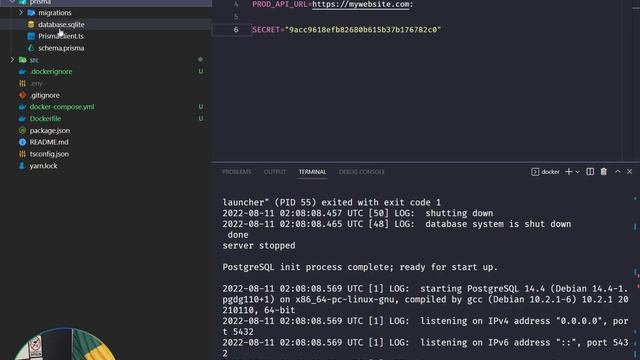Click the docker-compose.yml whale icon
Image resolution: width=640 pixels, height=360 pixels.
pos(22,107)
